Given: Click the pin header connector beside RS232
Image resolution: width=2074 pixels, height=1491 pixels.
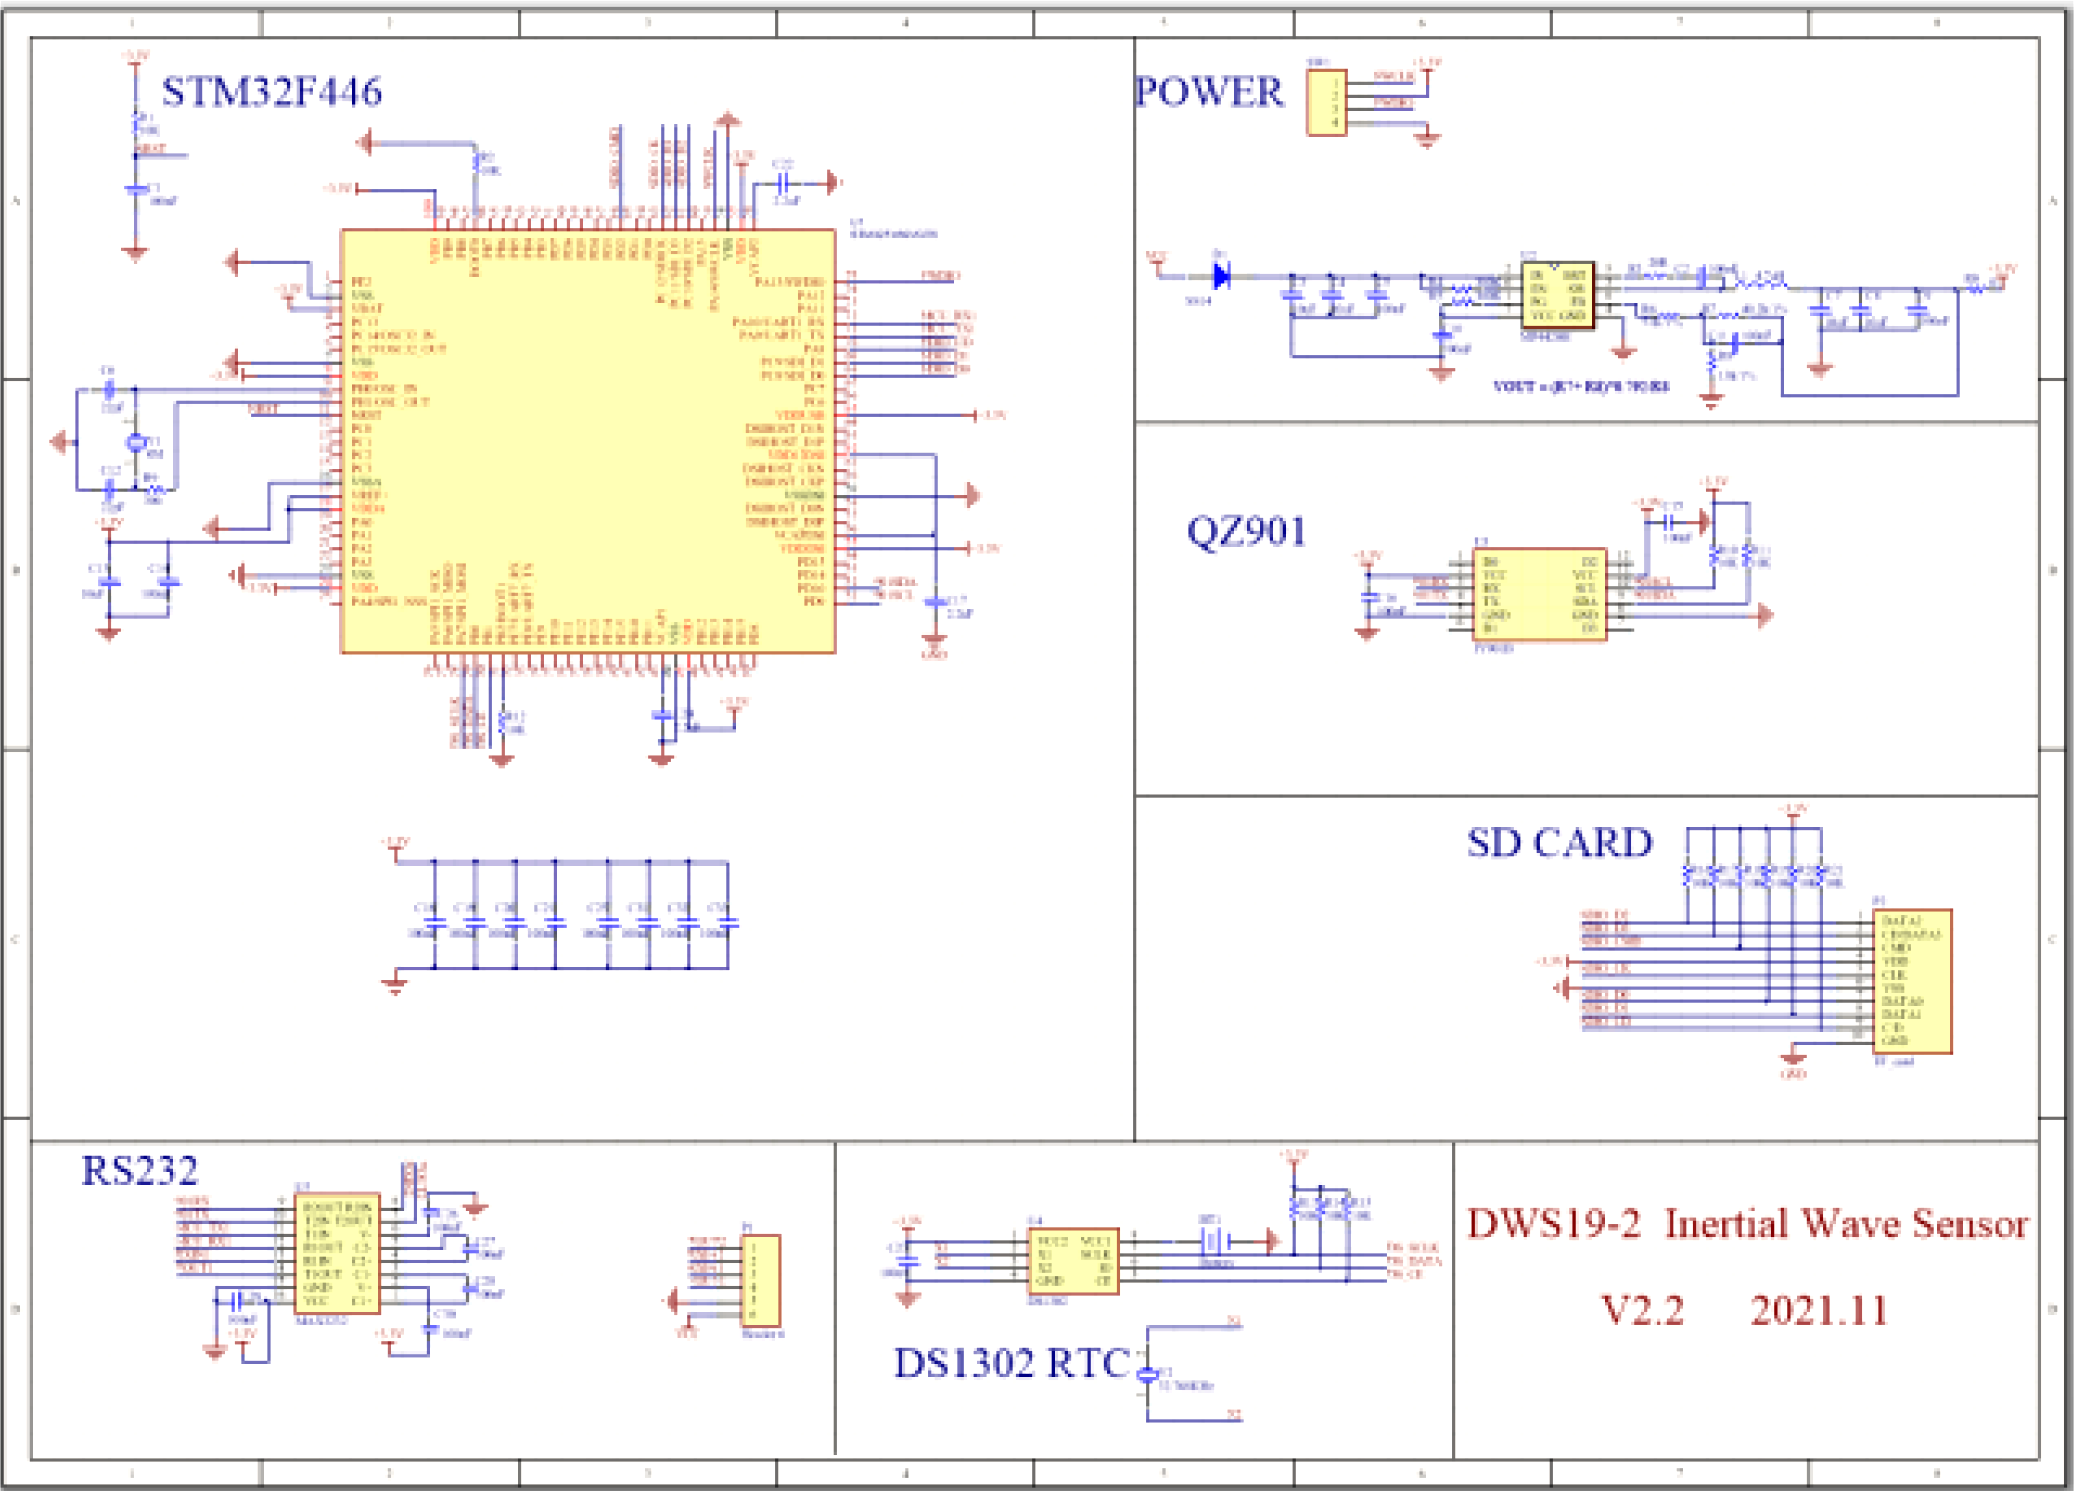Looking at the screenshot, I should tap(760, 1281).
